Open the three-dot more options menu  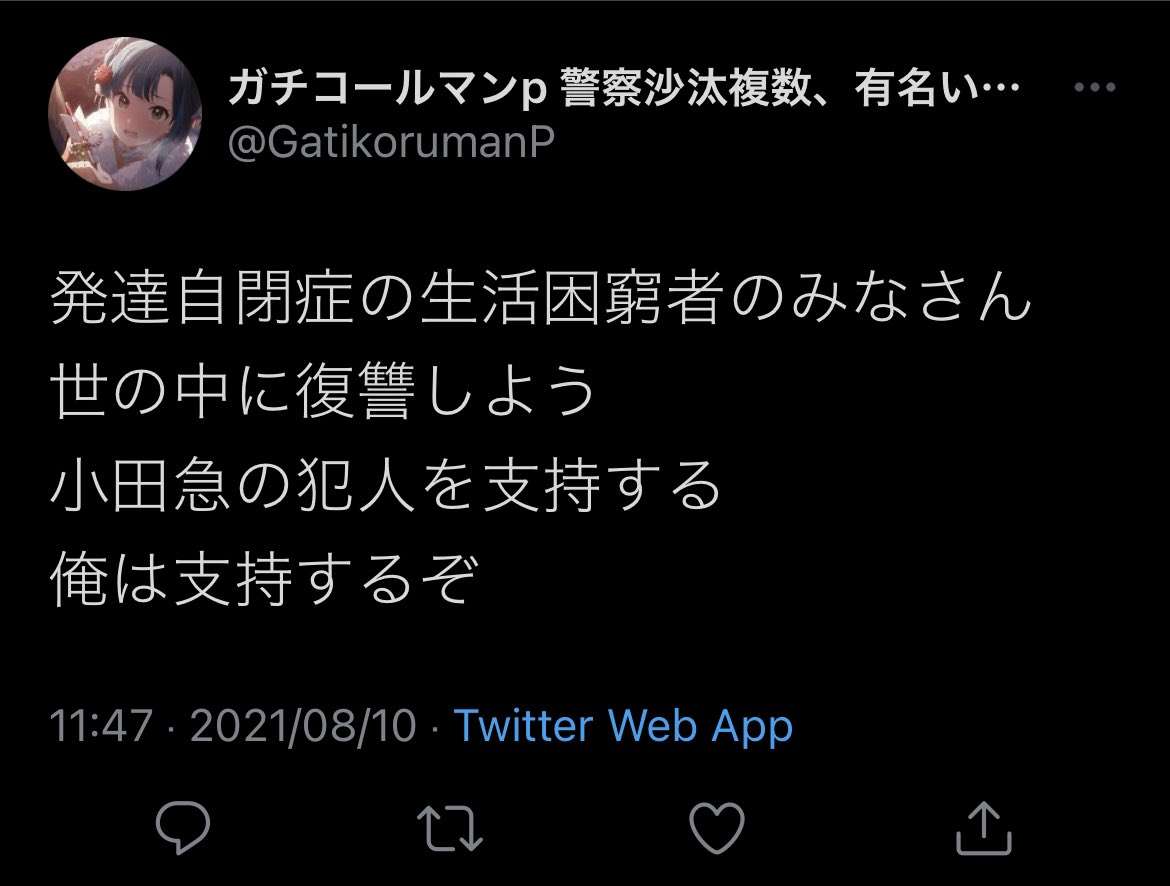coord(1095,87)
